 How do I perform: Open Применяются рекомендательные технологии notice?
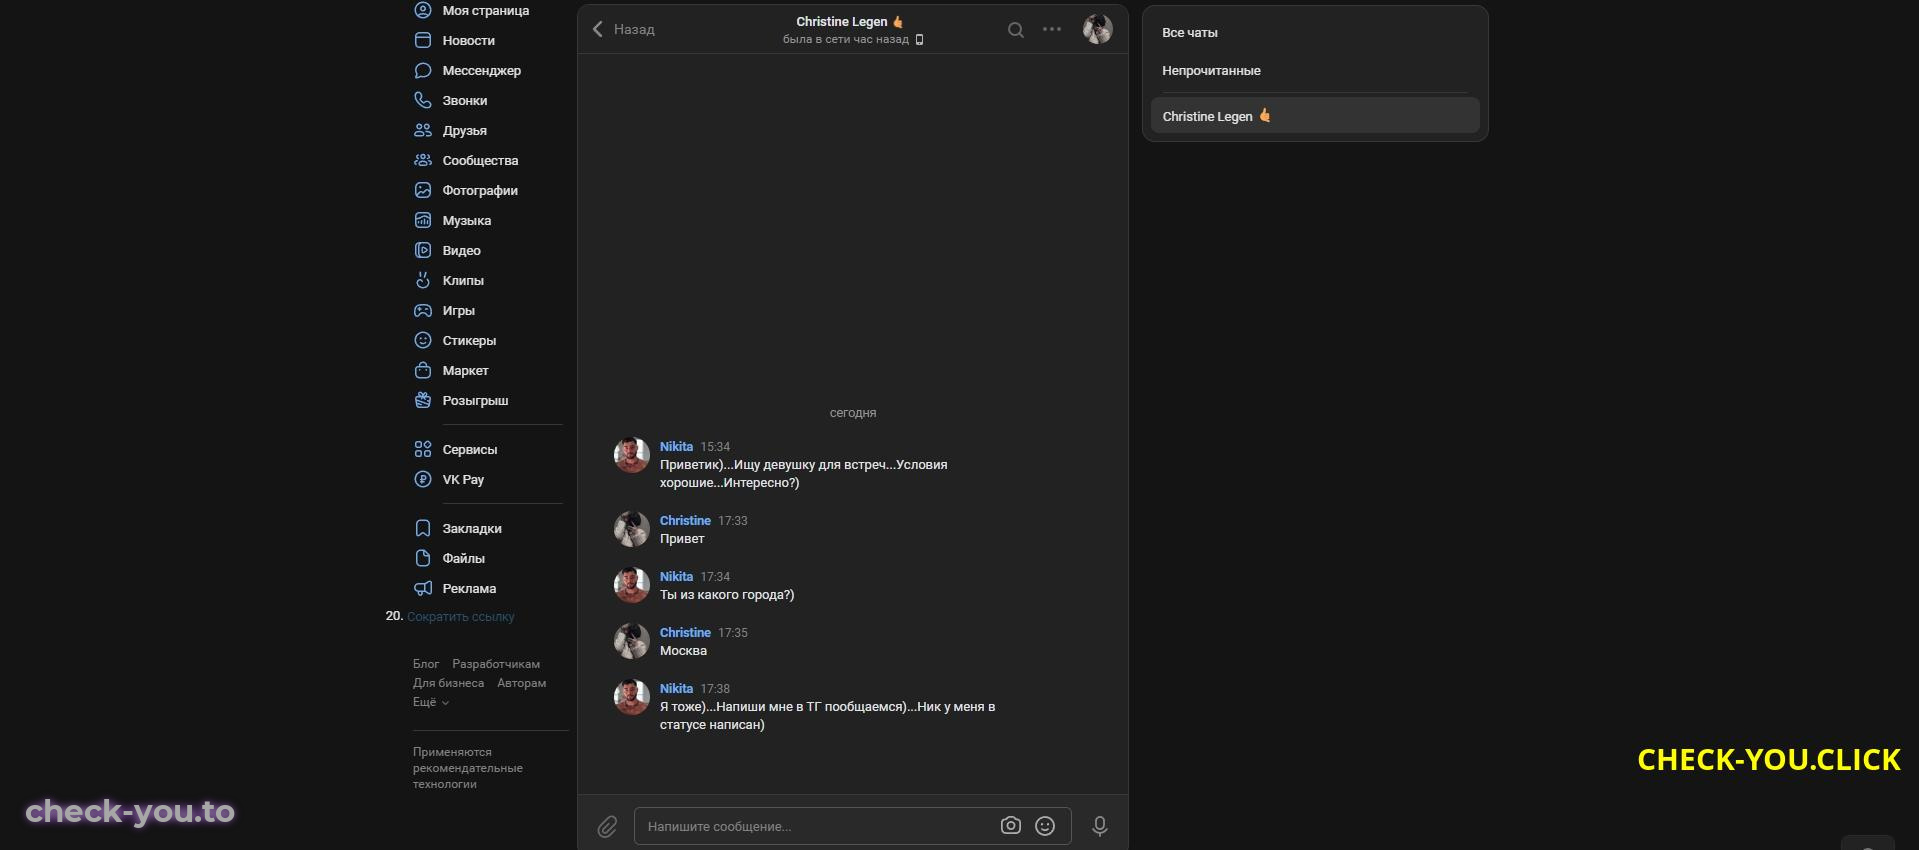(468, 768)
